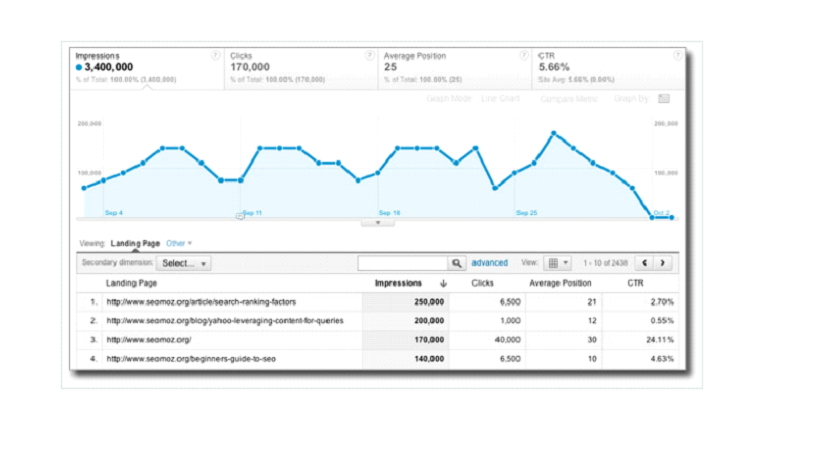Click the 1 - 10 of 2438 counter
The image size is (819, 460).
point(605,263)
